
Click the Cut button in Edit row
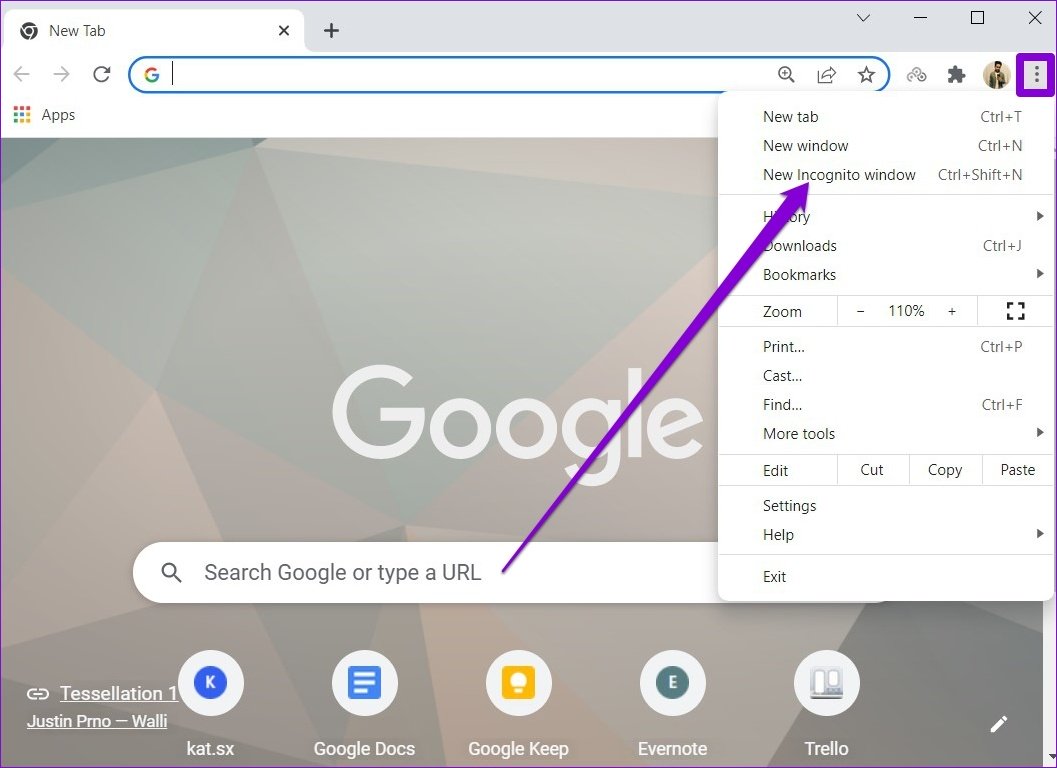click(x=872, y=470)
